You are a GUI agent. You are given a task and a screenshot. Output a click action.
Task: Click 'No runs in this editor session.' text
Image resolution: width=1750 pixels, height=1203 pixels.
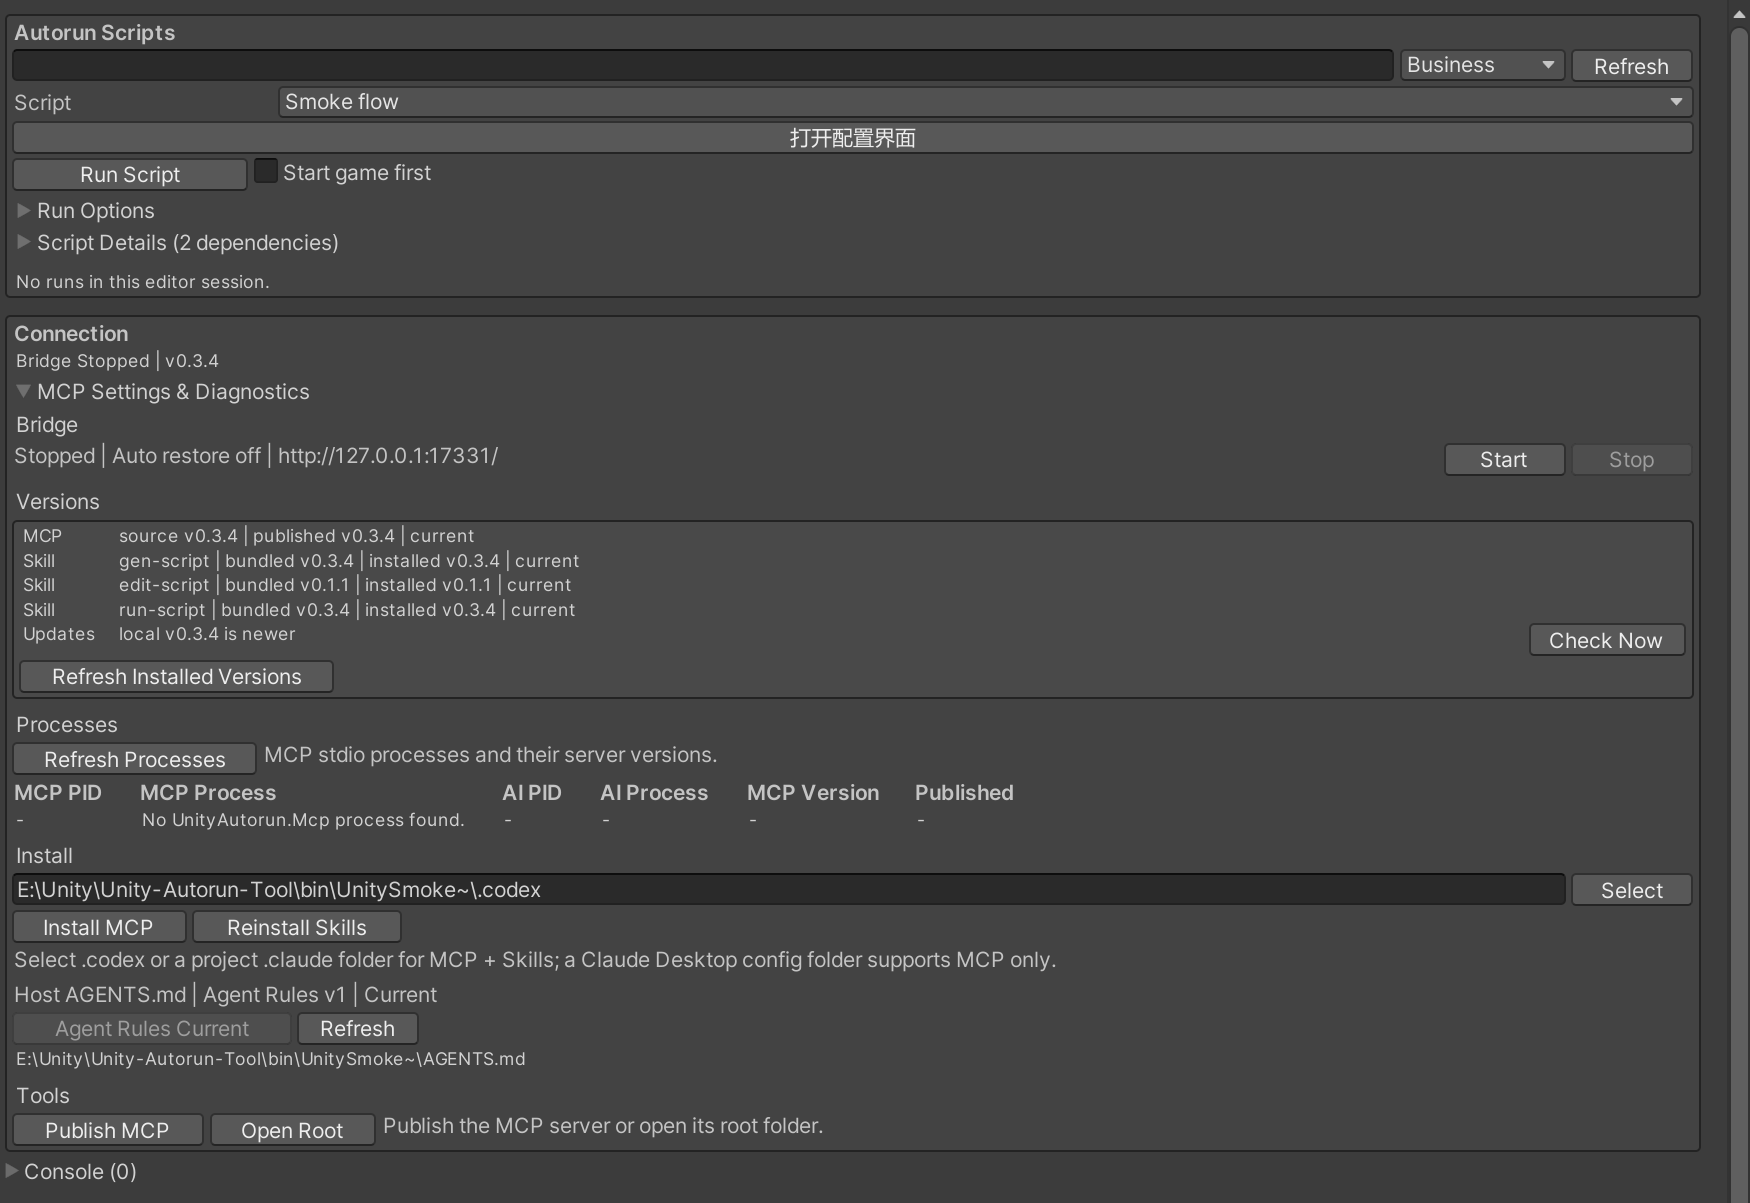pos(143,282)
